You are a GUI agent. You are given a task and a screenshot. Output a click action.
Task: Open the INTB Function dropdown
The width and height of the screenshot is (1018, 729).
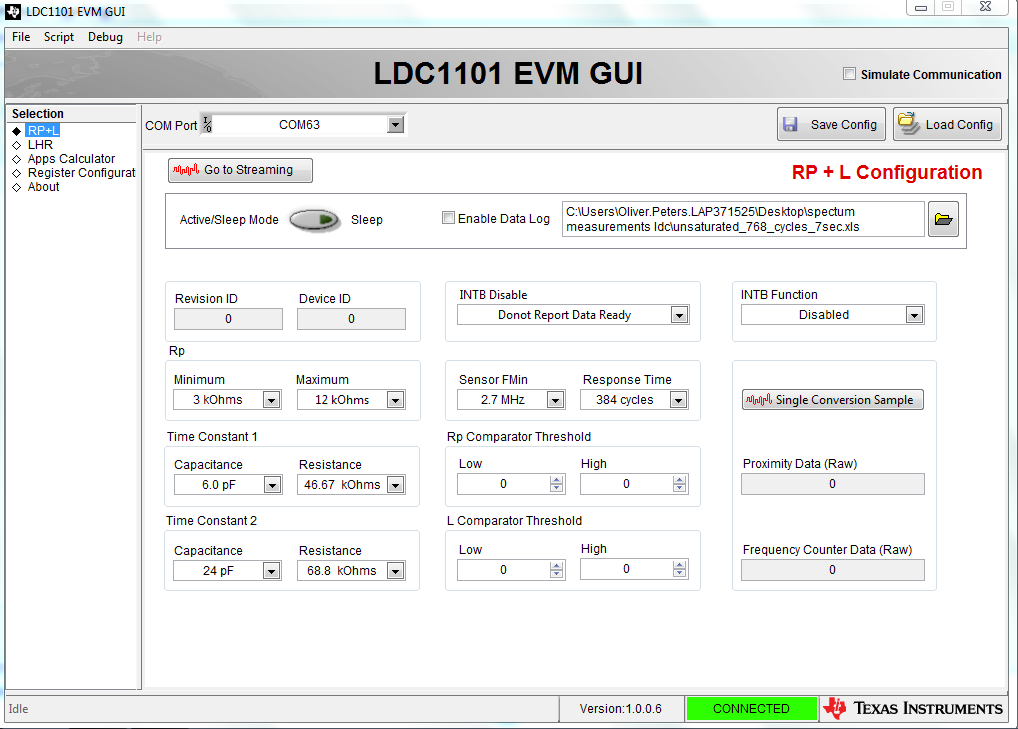click(914, 315)
